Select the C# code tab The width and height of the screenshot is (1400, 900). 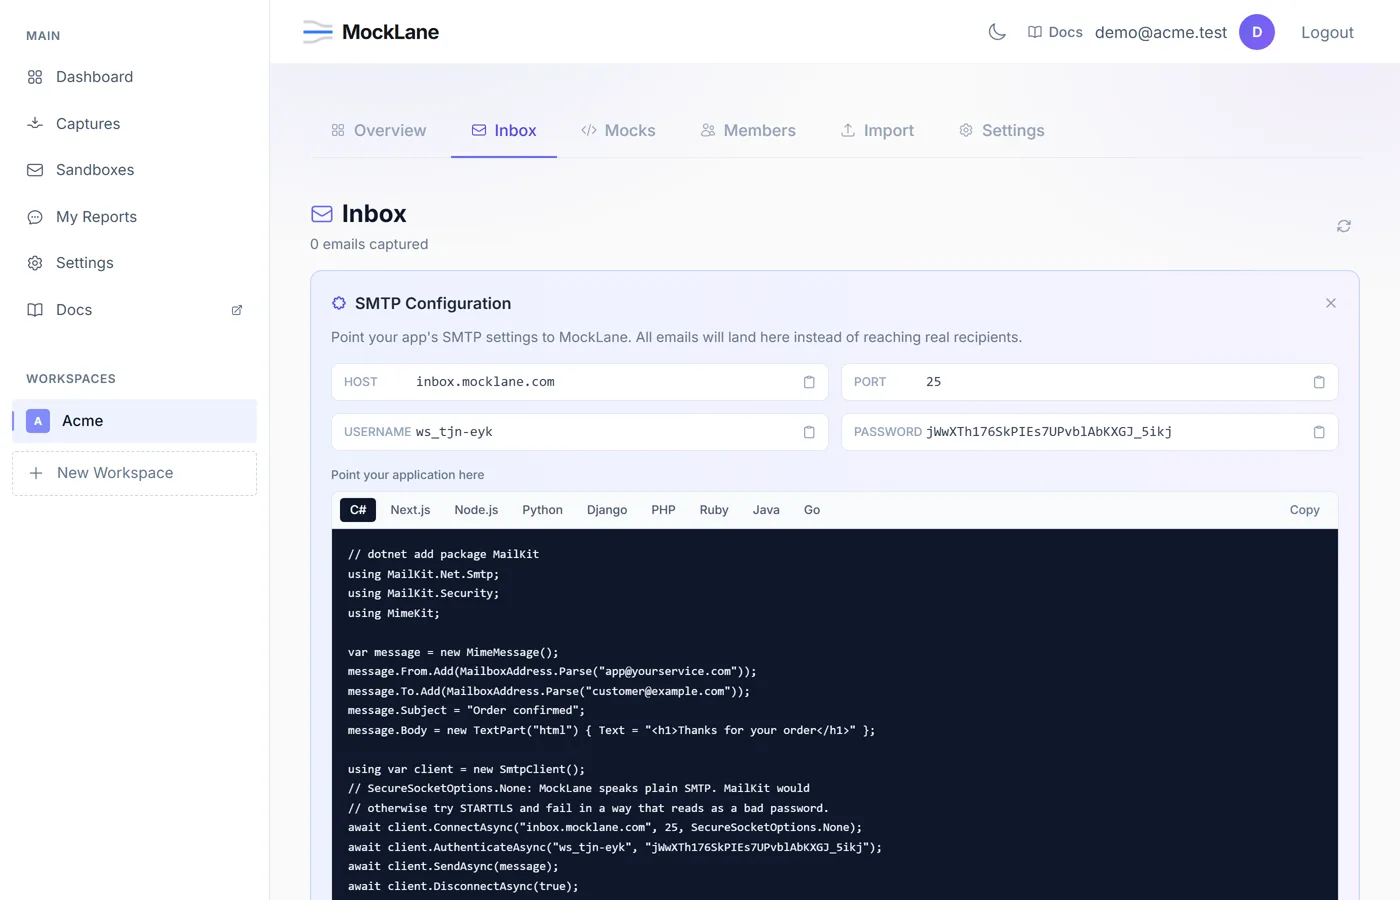coord(358,510)
